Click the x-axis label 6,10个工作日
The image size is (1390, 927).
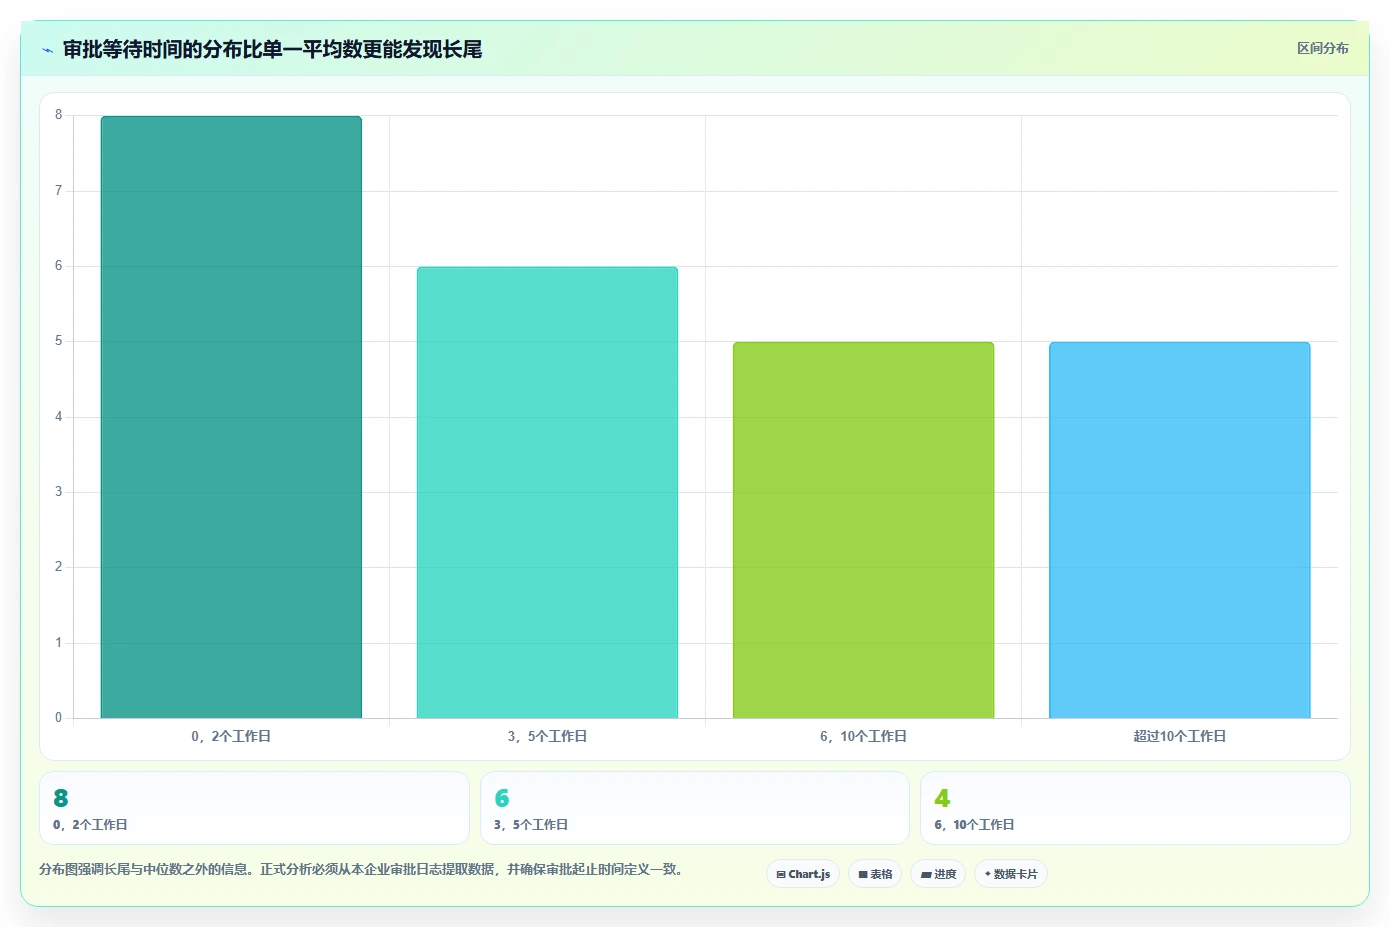[863, 736]
